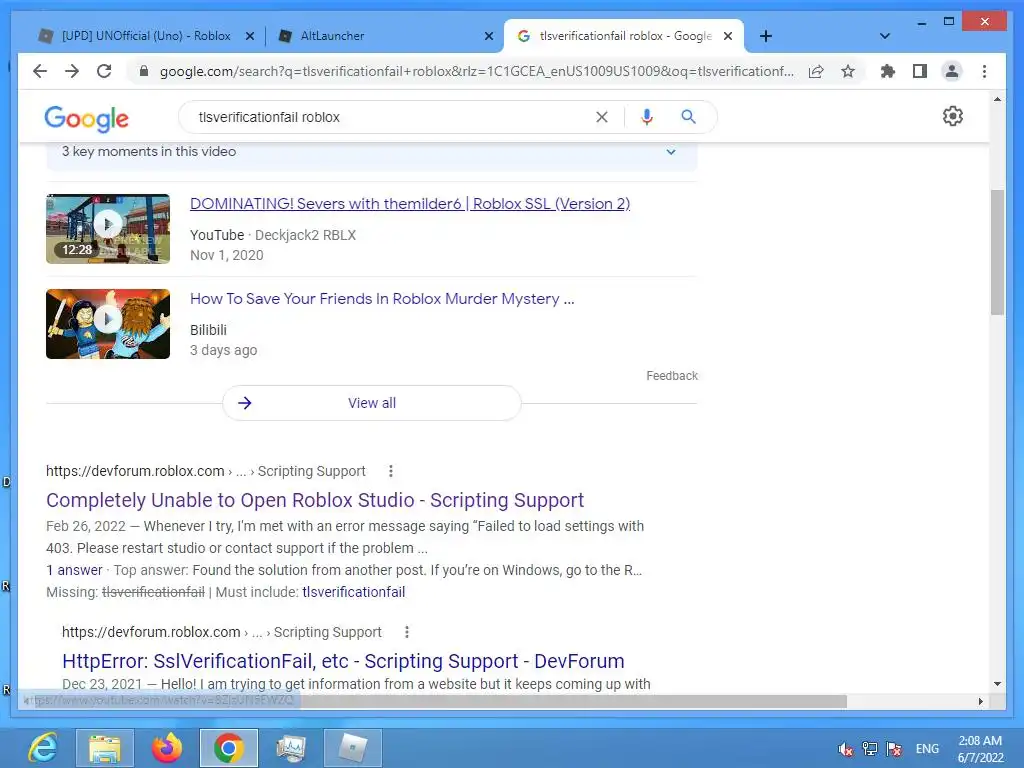Play the Murder Mystery Bilibili thumbnail
1024x768 pixels.
coord(108,324)
